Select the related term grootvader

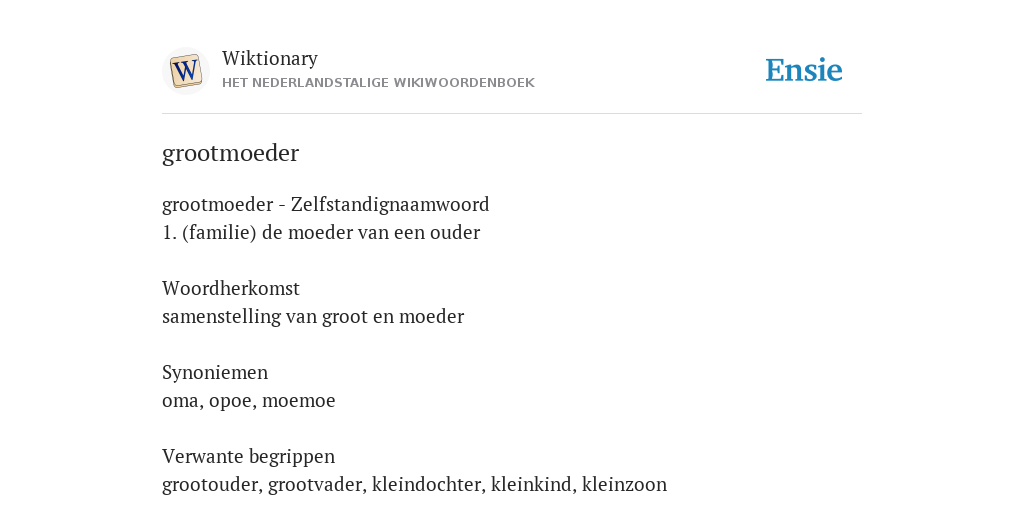(315, 485)
